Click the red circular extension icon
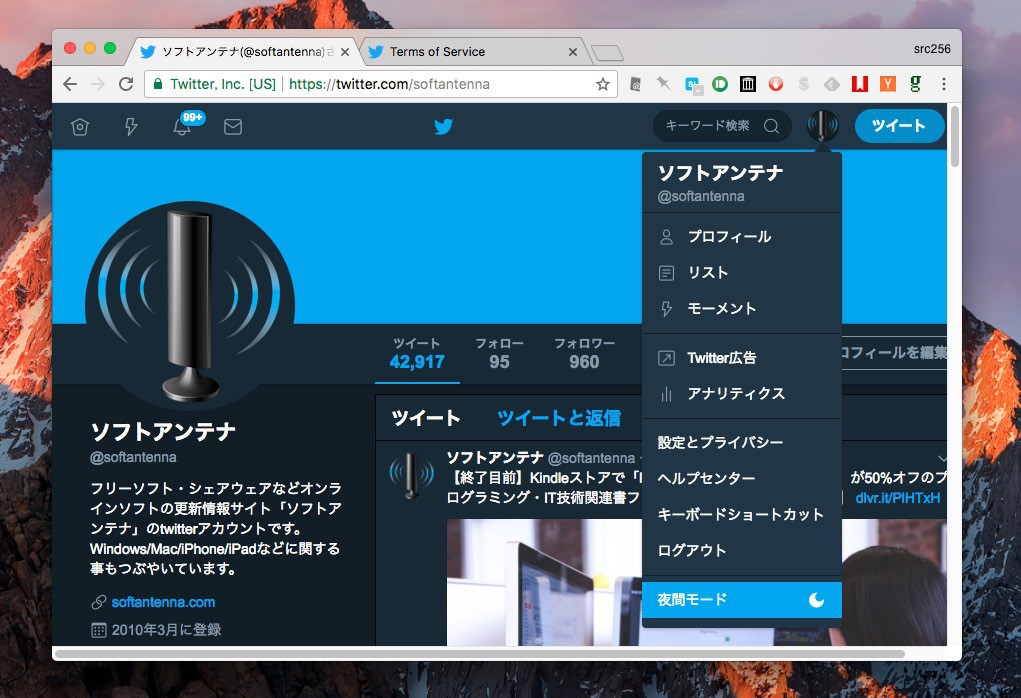 (776, 84)
